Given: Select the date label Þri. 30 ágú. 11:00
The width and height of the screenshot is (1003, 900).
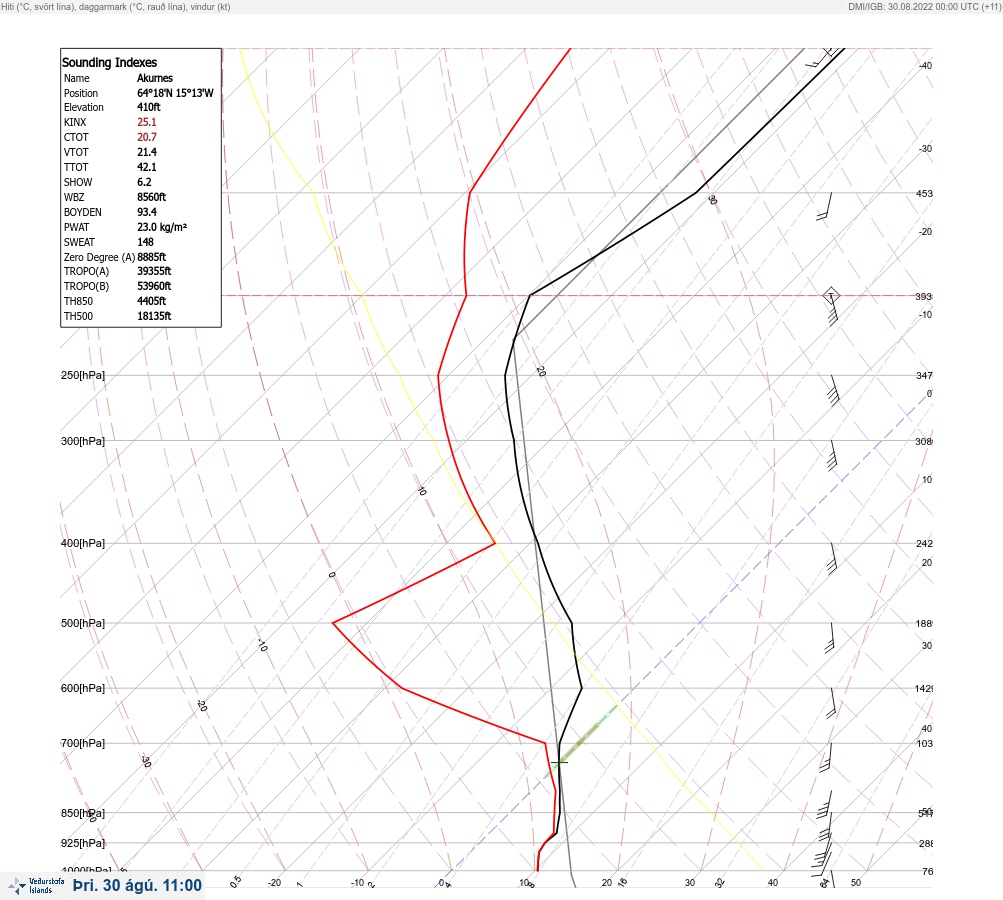Looking at the screenshot, I should 138,885.
